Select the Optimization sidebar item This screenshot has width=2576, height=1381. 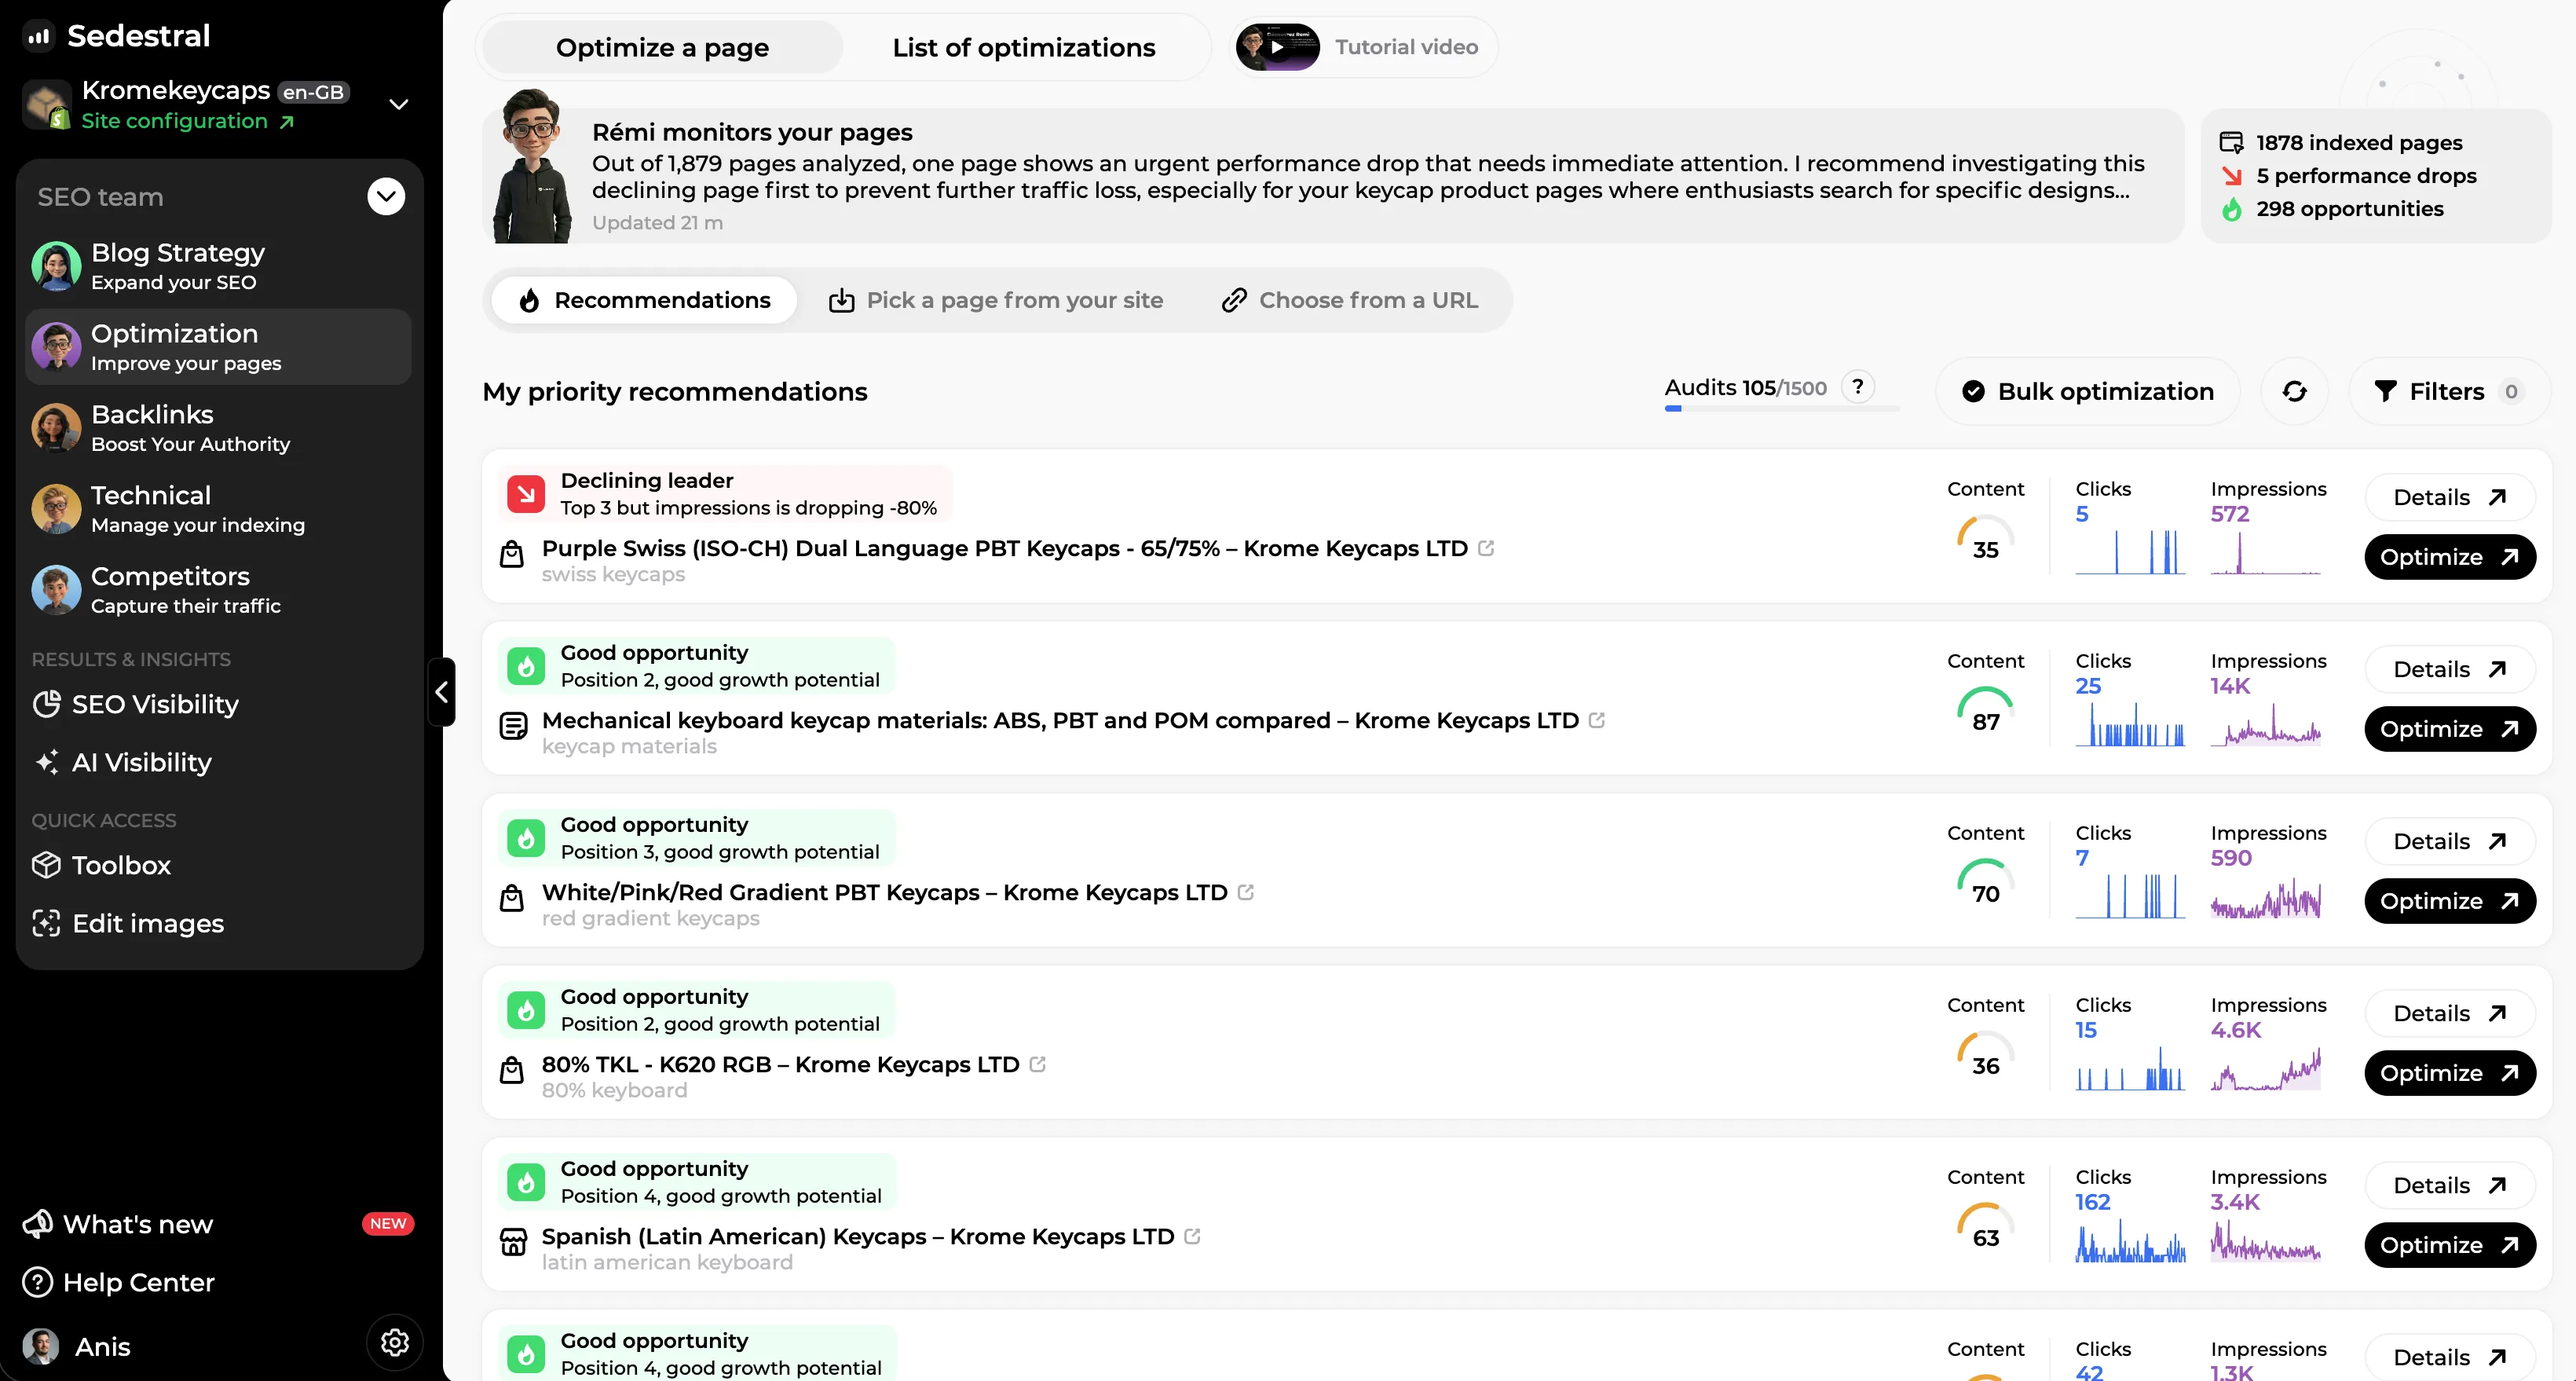[218, 347]
